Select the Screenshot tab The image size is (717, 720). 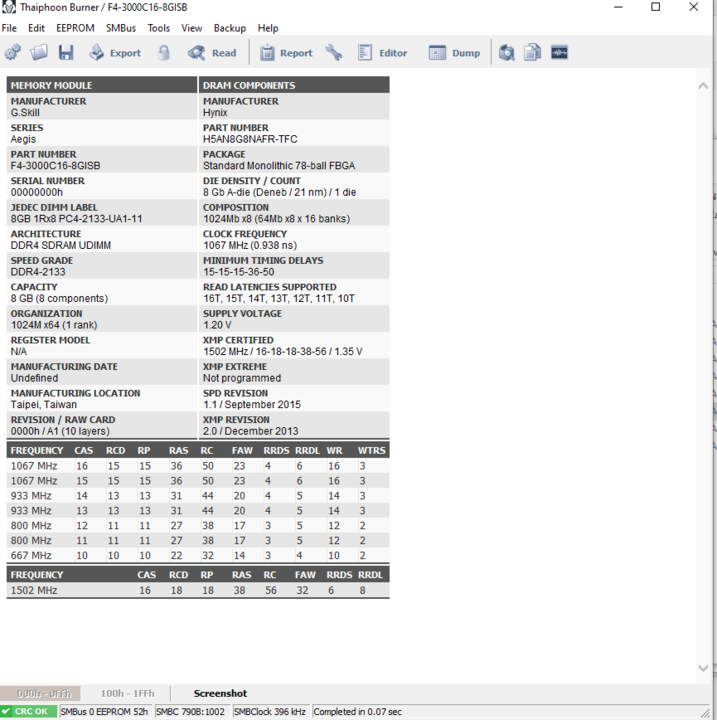coord(220,693)
